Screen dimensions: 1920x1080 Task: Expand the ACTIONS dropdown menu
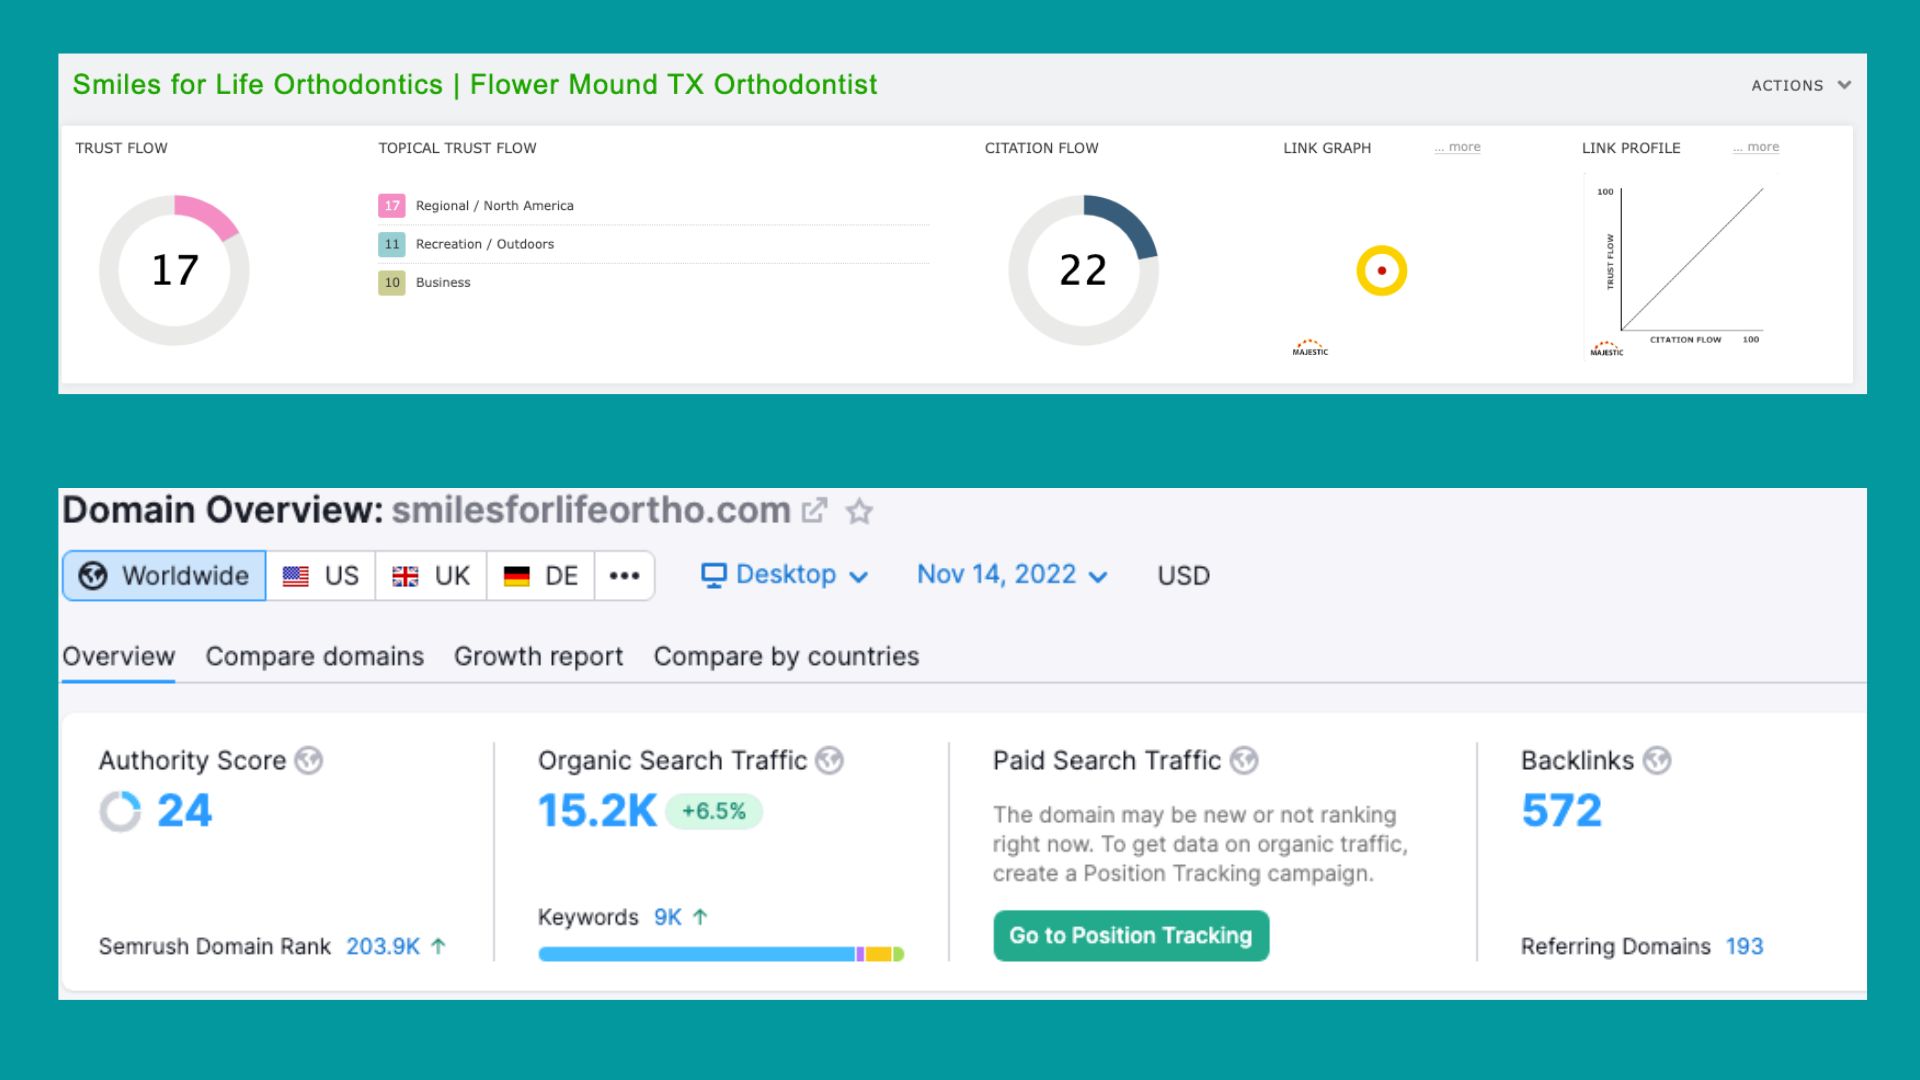pyautogui.click(x=1800, y=86)
